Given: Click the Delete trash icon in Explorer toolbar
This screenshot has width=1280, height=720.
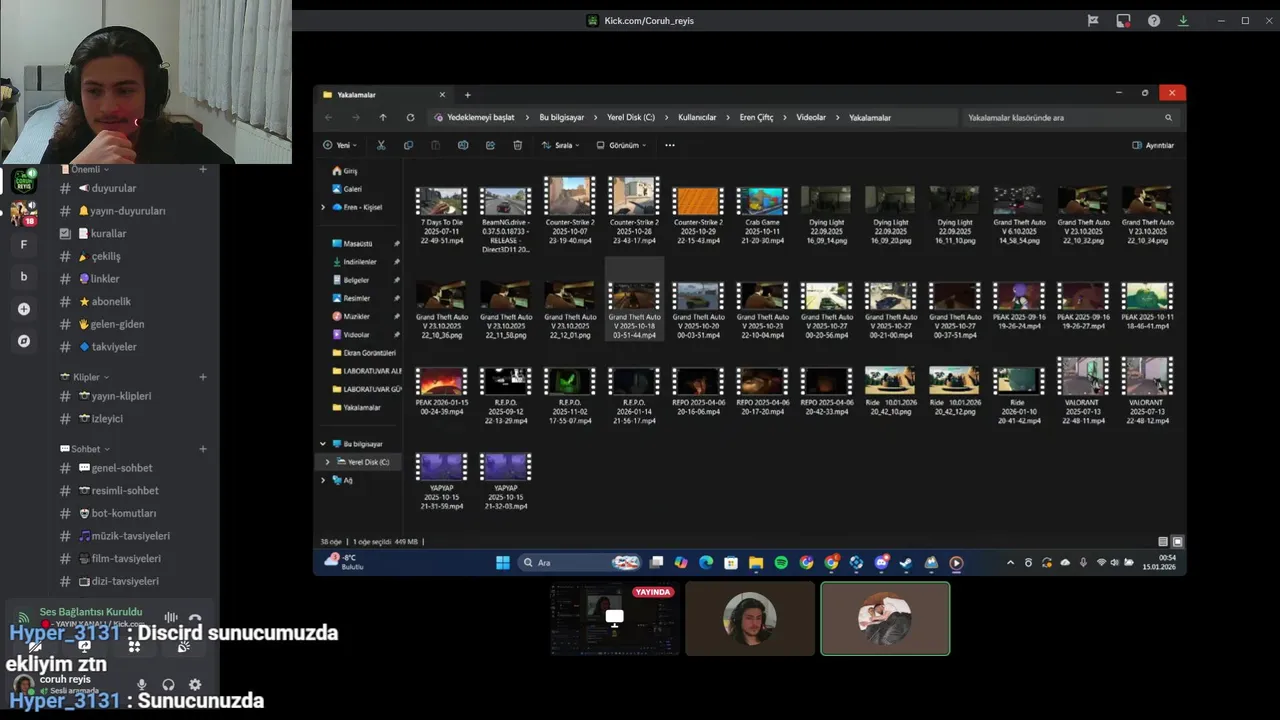Looking at the screenshot, I should coord(517,145).
